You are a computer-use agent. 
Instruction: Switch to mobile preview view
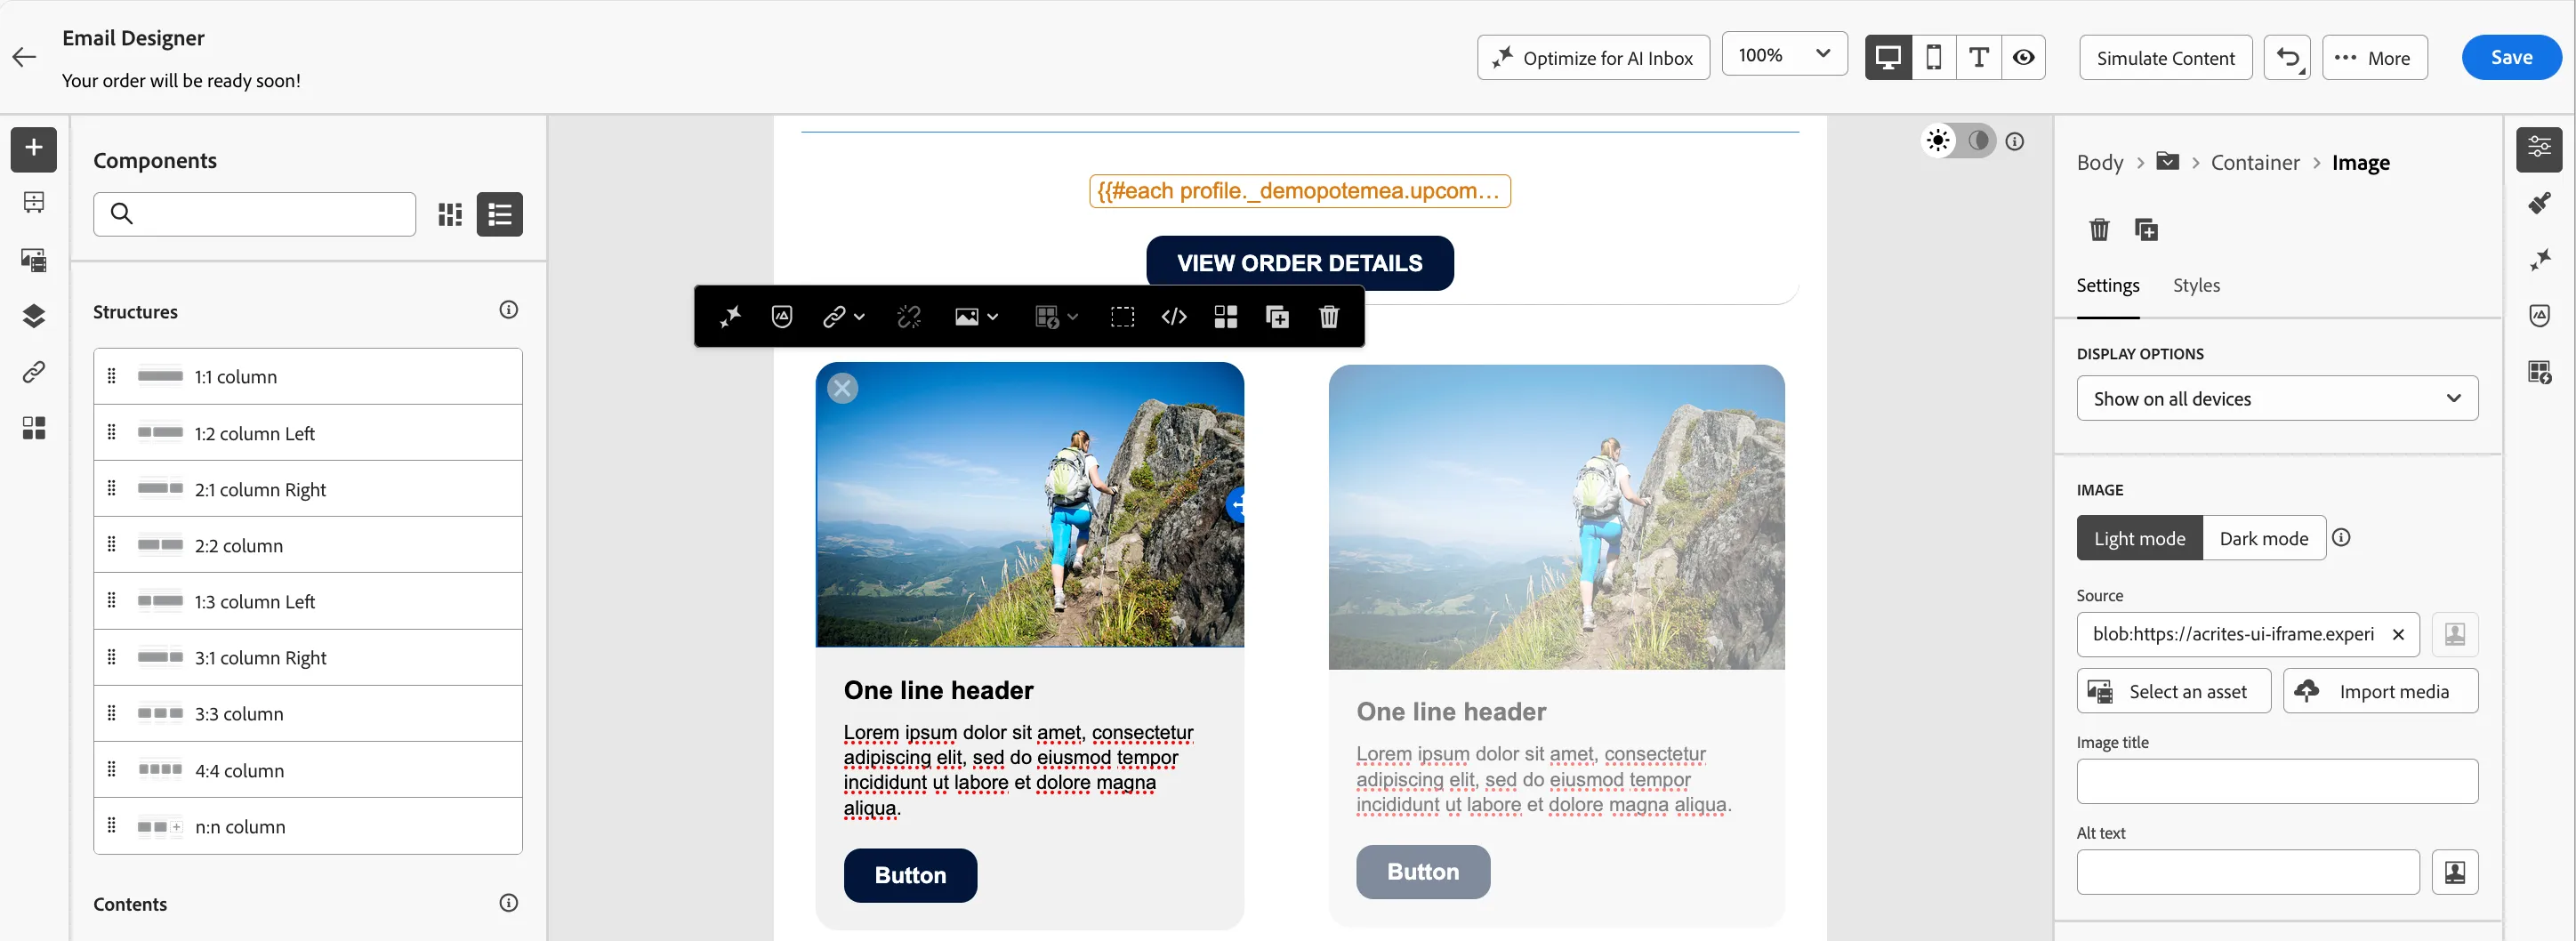pyautogui.click(x=1934, y=58)
